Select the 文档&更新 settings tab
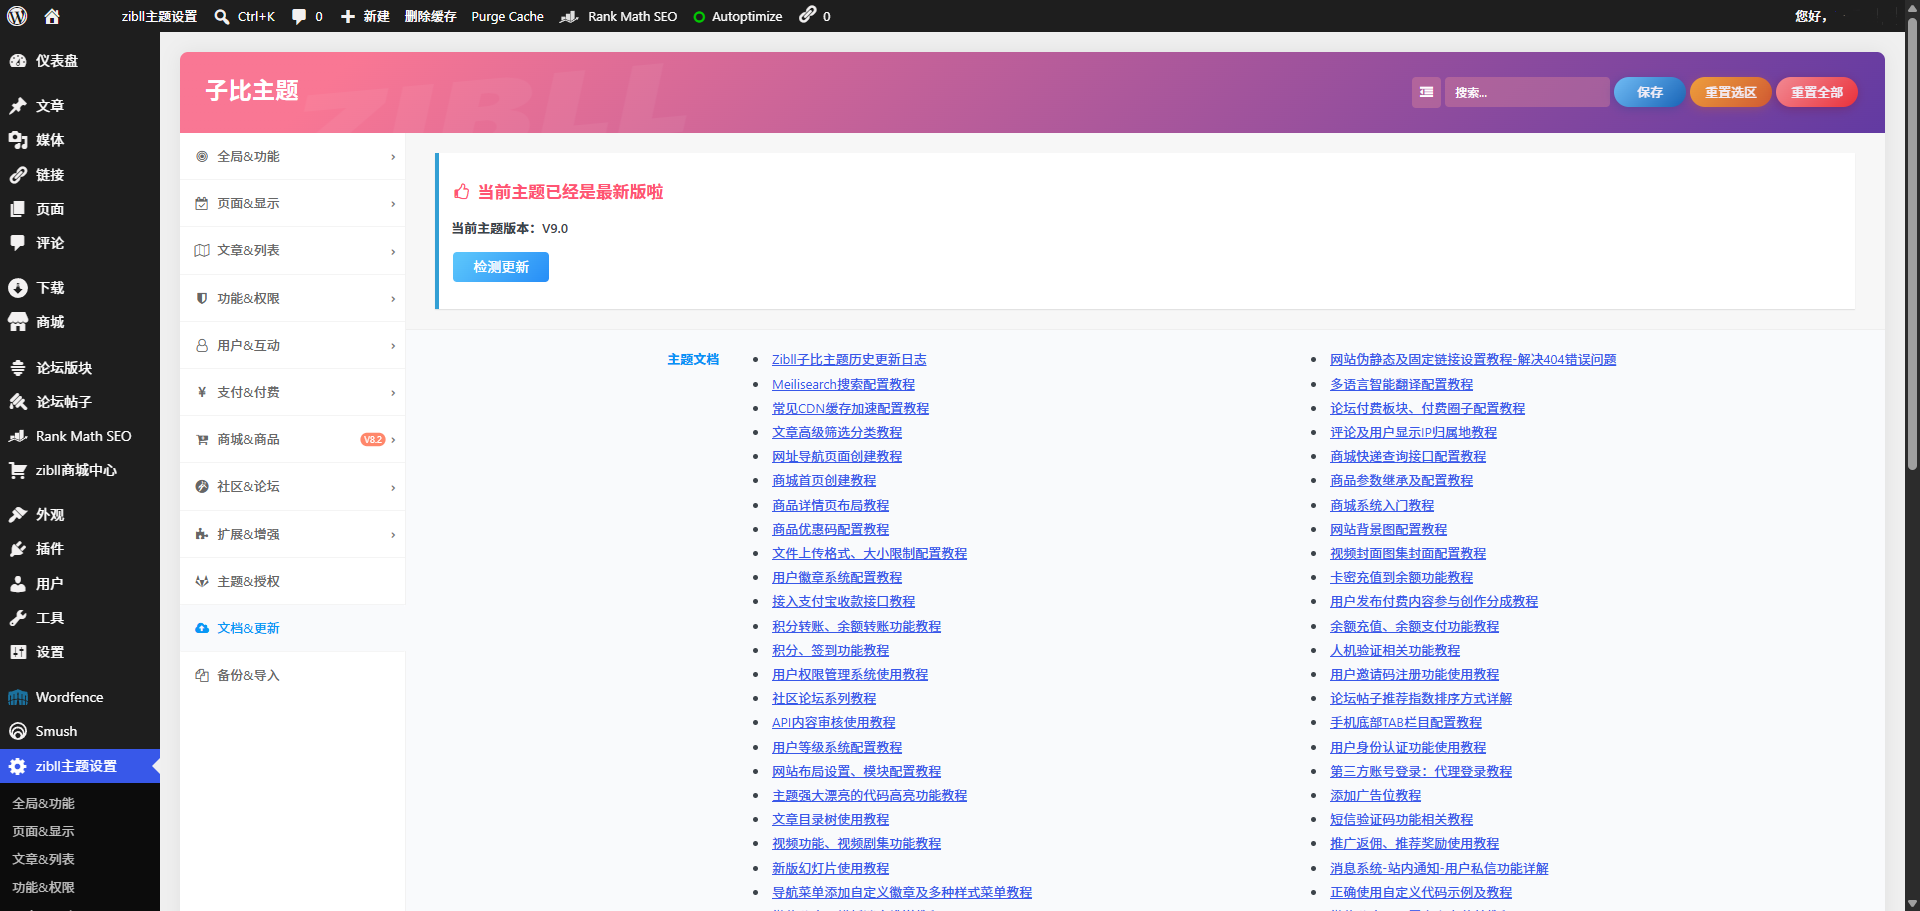 coord(292,628)
